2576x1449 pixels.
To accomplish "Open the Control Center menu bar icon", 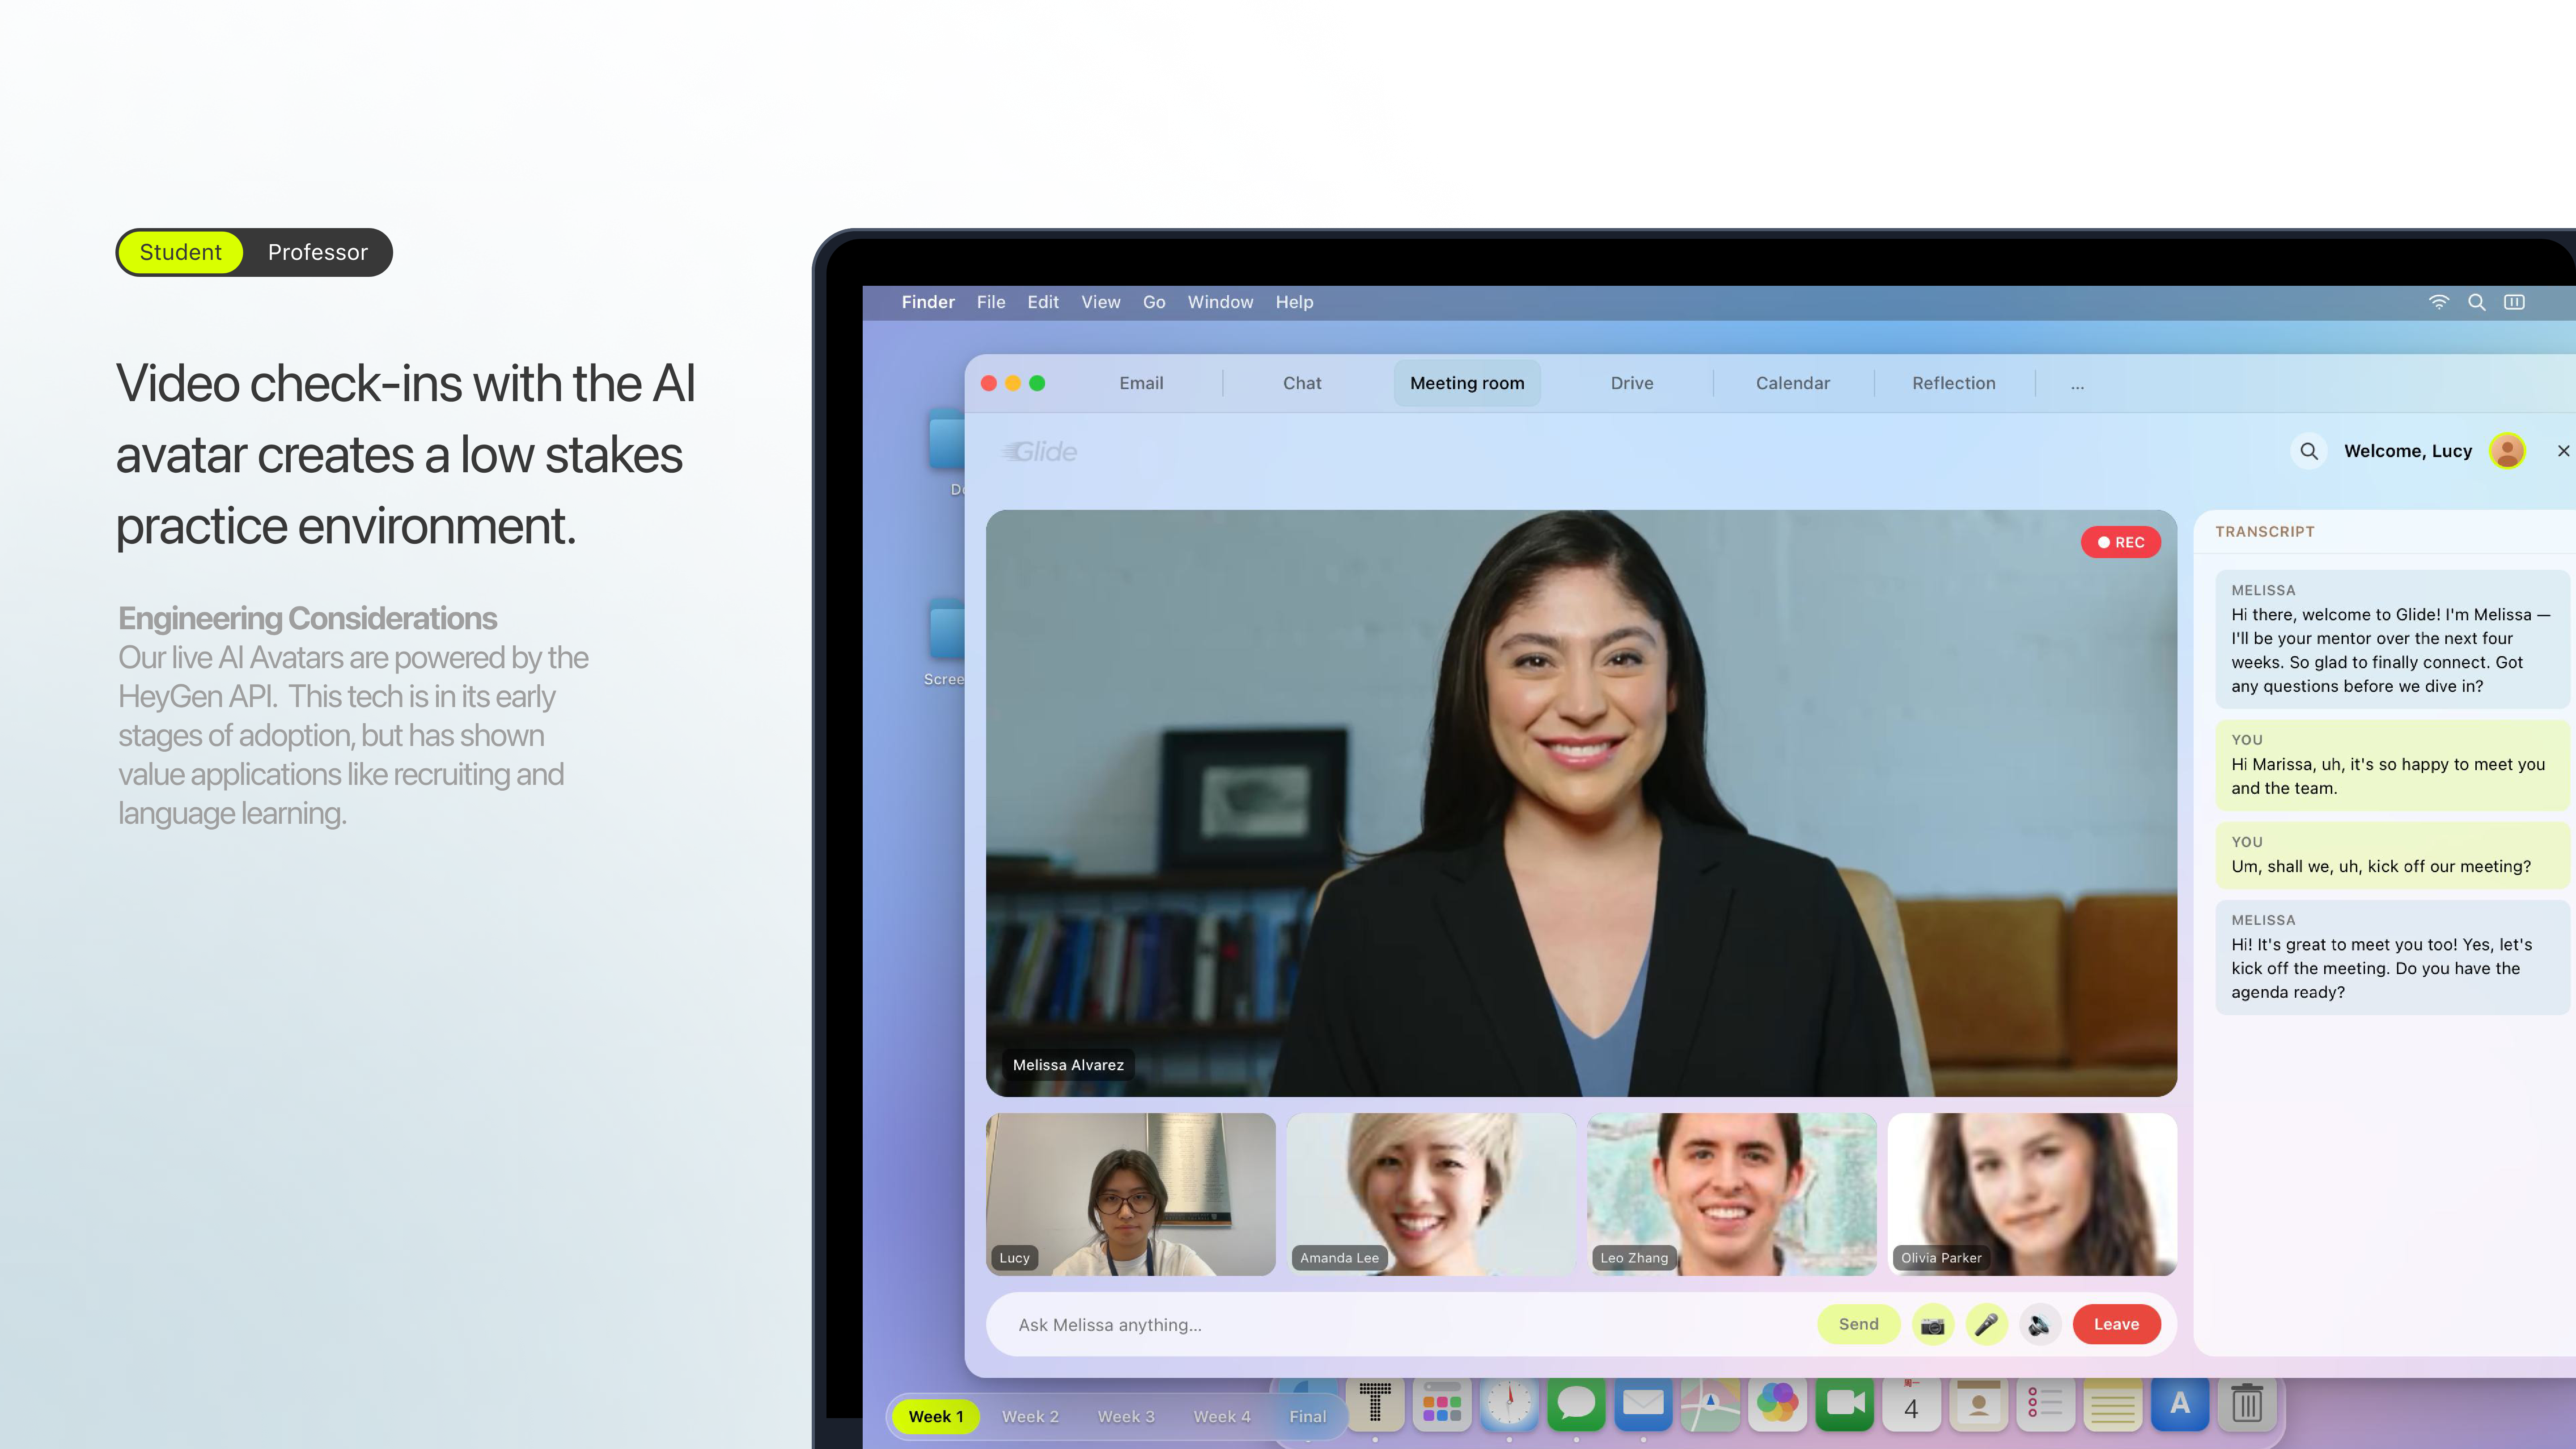I will [x=2514, y=302].
